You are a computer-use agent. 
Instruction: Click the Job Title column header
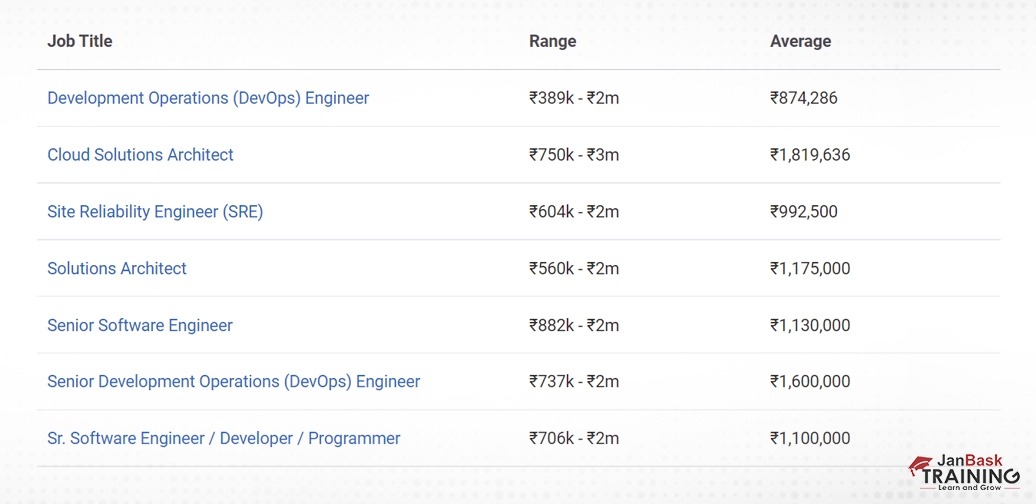80,41
